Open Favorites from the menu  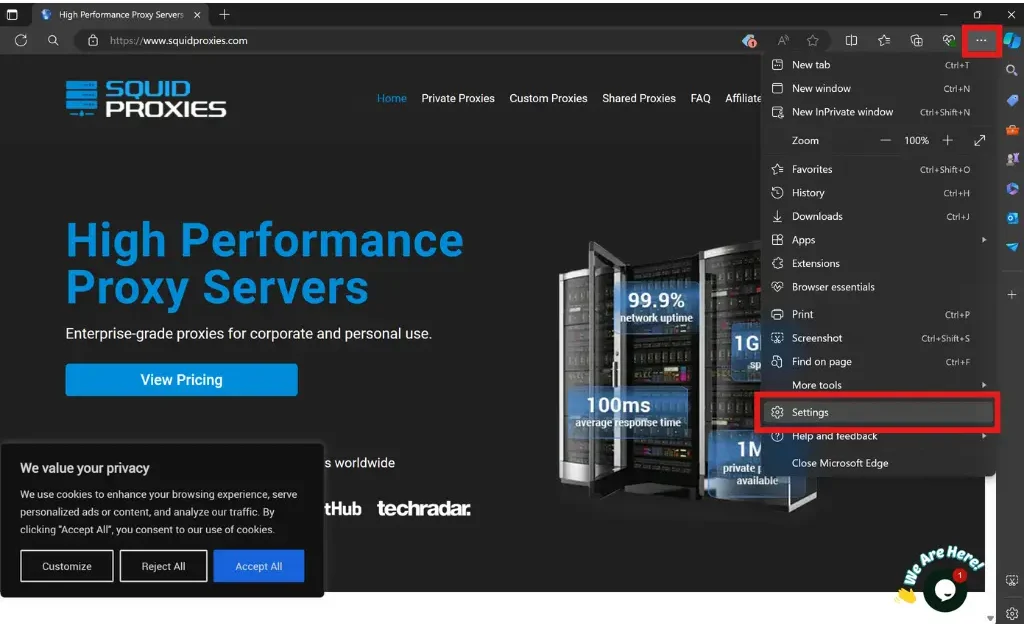tap(878, 169)
